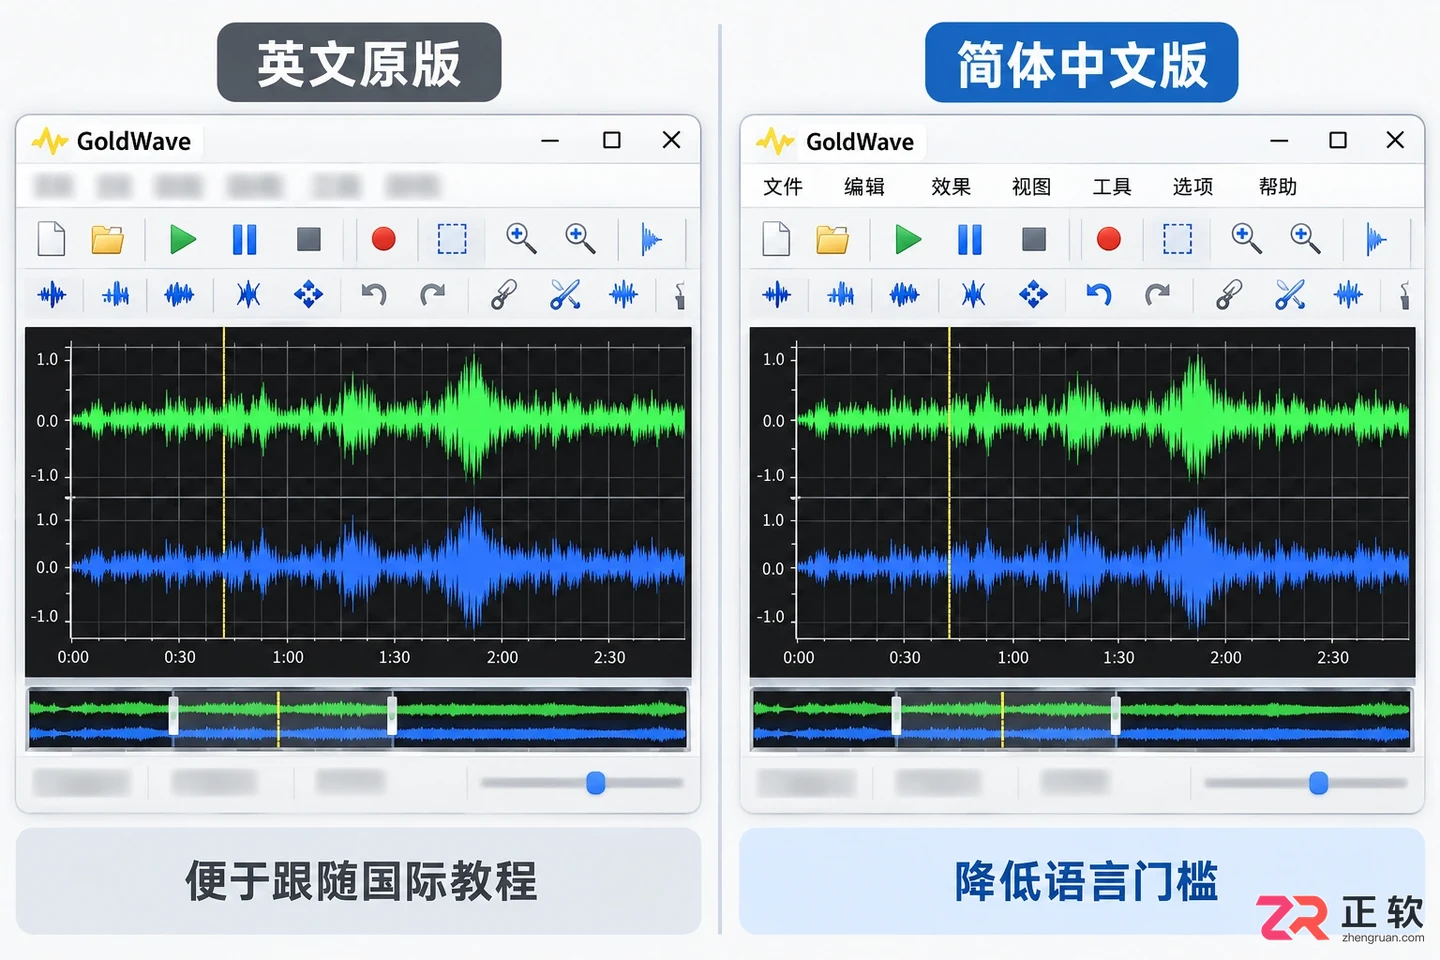Screen dimensions: 1440x960
Task: Click yellow cursor line in Chinese overview strip
Action: [x=1002, y=719]
